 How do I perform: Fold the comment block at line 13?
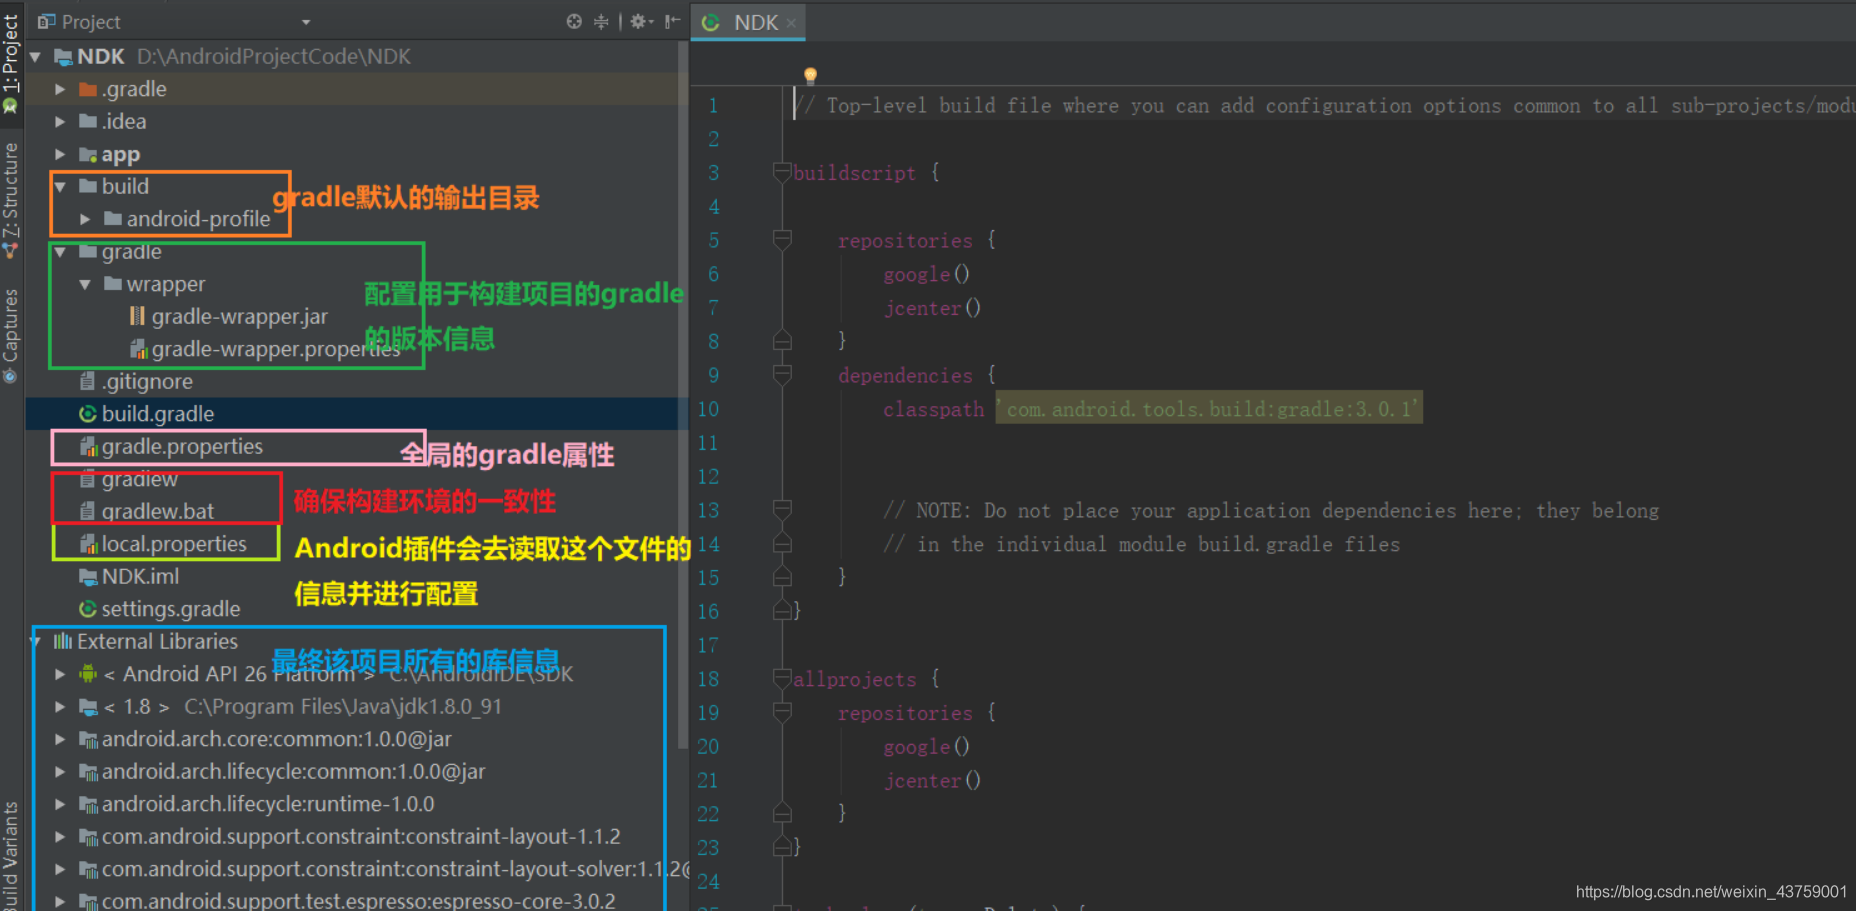782,510
